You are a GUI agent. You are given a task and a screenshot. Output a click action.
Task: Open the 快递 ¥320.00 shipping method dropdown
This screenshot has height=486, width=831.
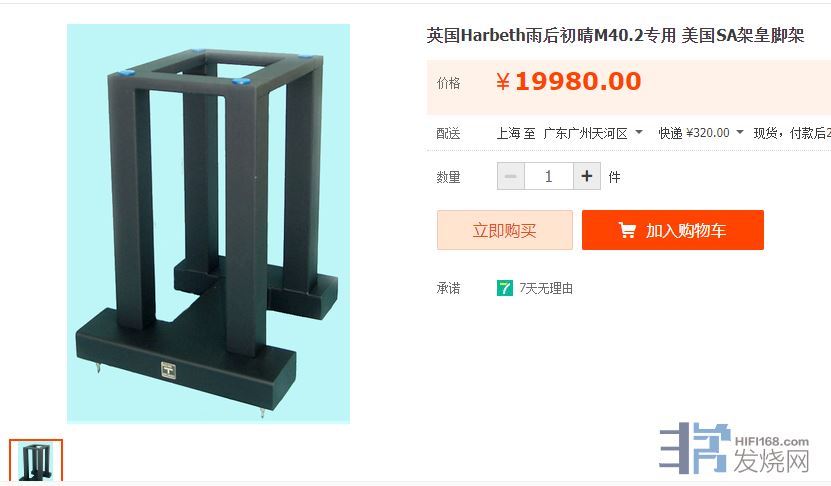pos(740,132)
